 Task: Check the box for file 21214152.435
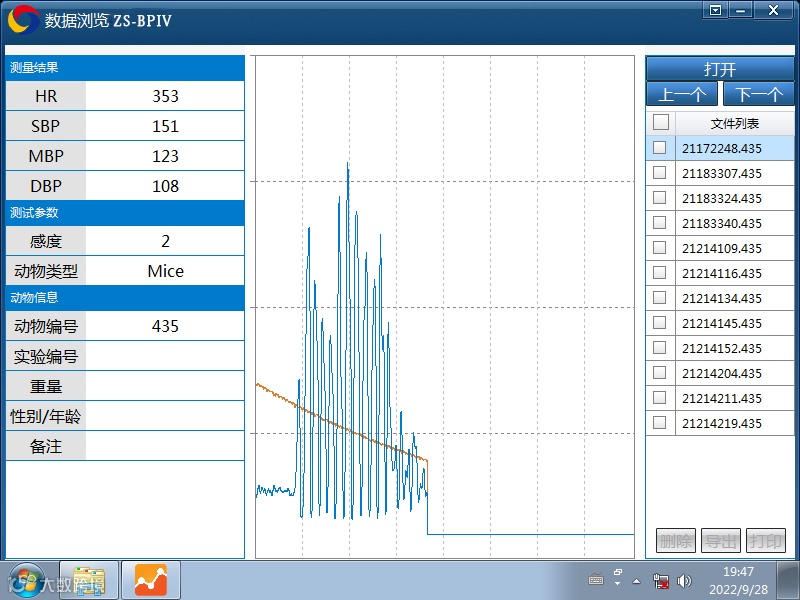click(660, 347)
